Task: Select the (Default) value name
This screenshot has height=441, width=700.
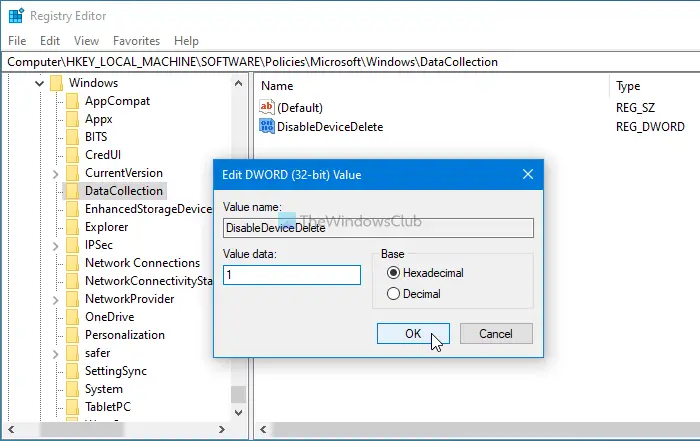Action: click(300, 108)
